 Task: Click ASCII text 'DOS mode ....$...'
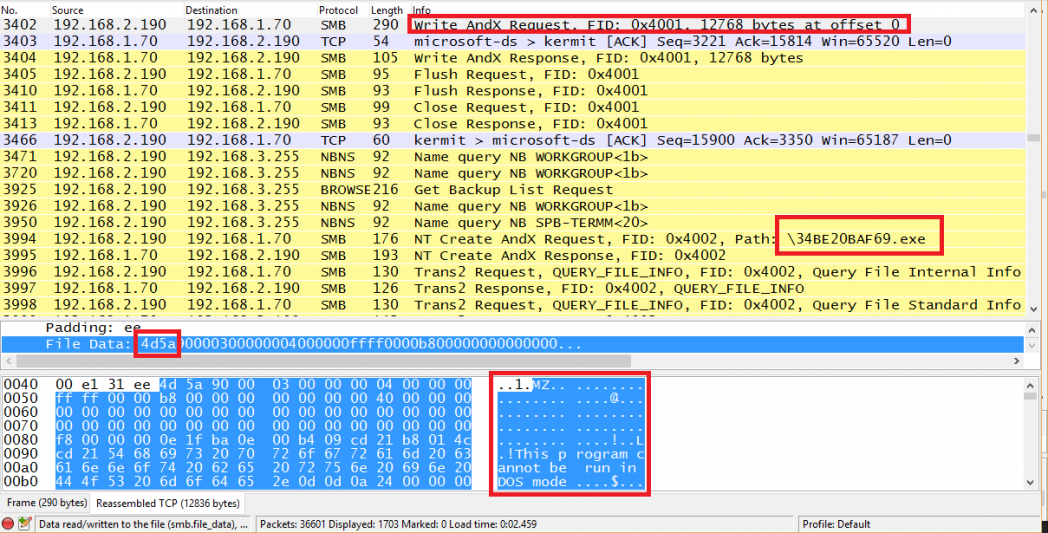(571, 482)
